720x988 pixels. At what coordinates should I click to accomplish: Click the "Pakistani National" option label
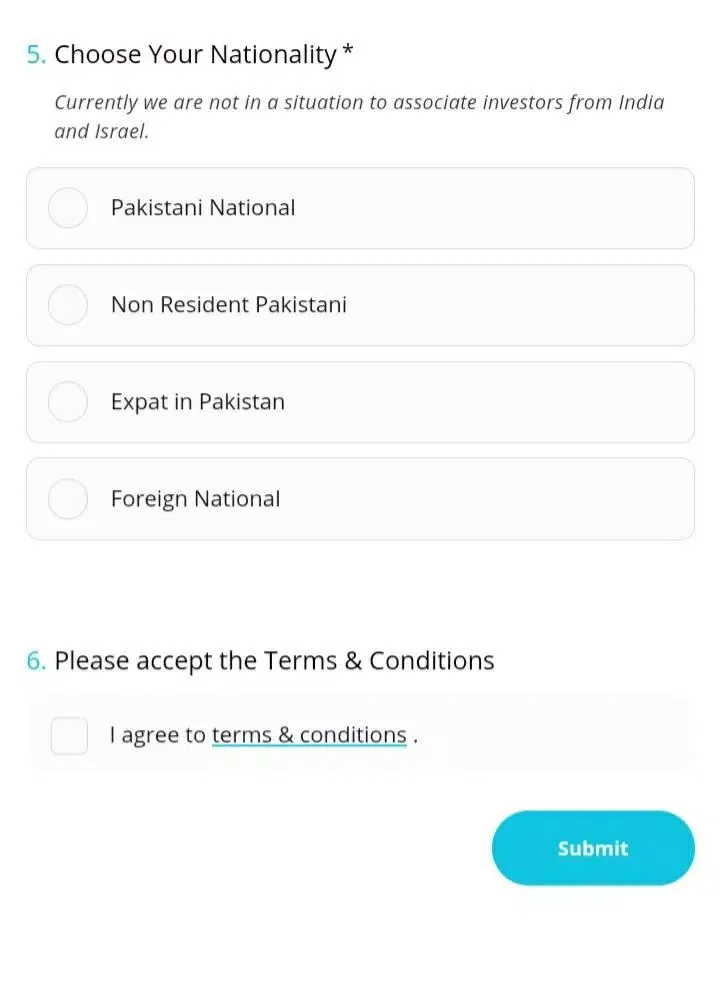[203, 208]
